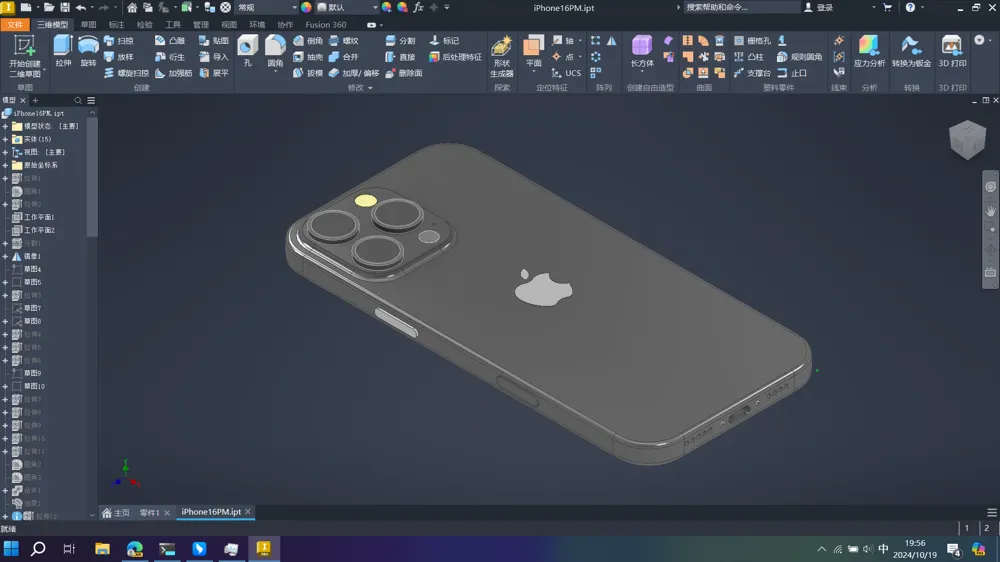Select the Hole (孔) tool
1000x562 pixels.
click(247, 51)
